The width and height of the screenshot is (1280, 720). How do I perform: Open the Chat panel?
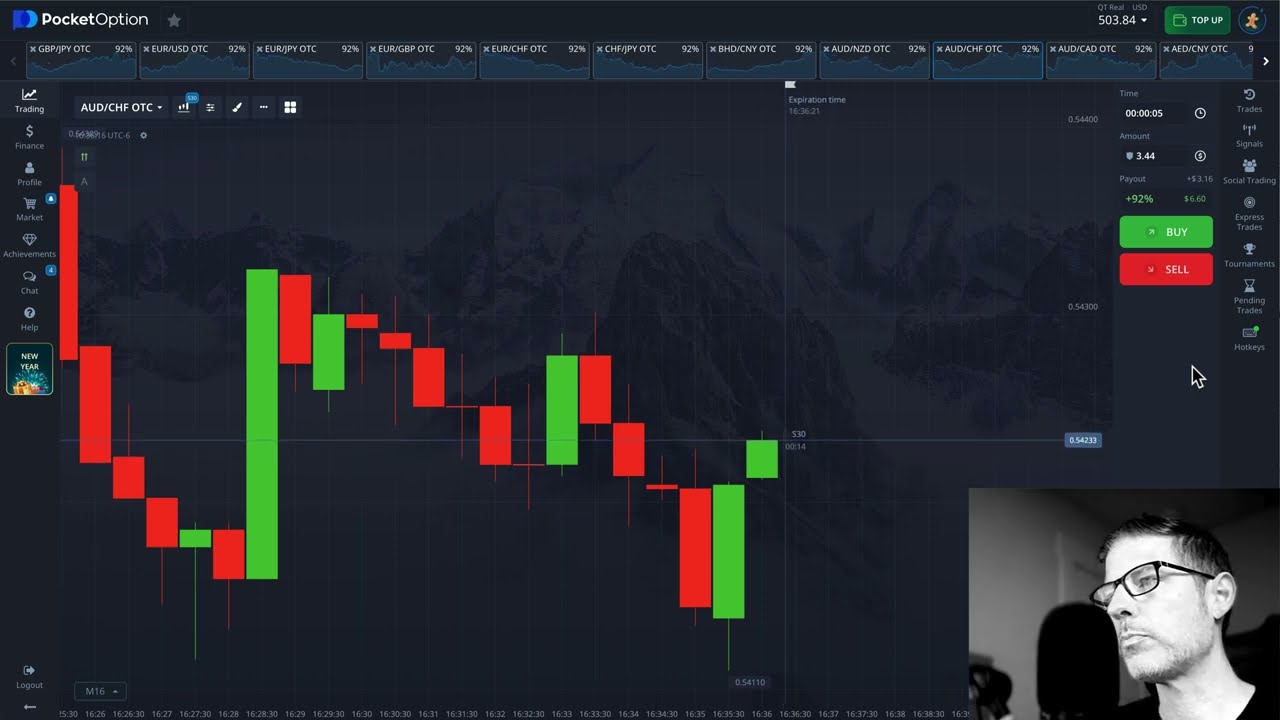point(29,283)
